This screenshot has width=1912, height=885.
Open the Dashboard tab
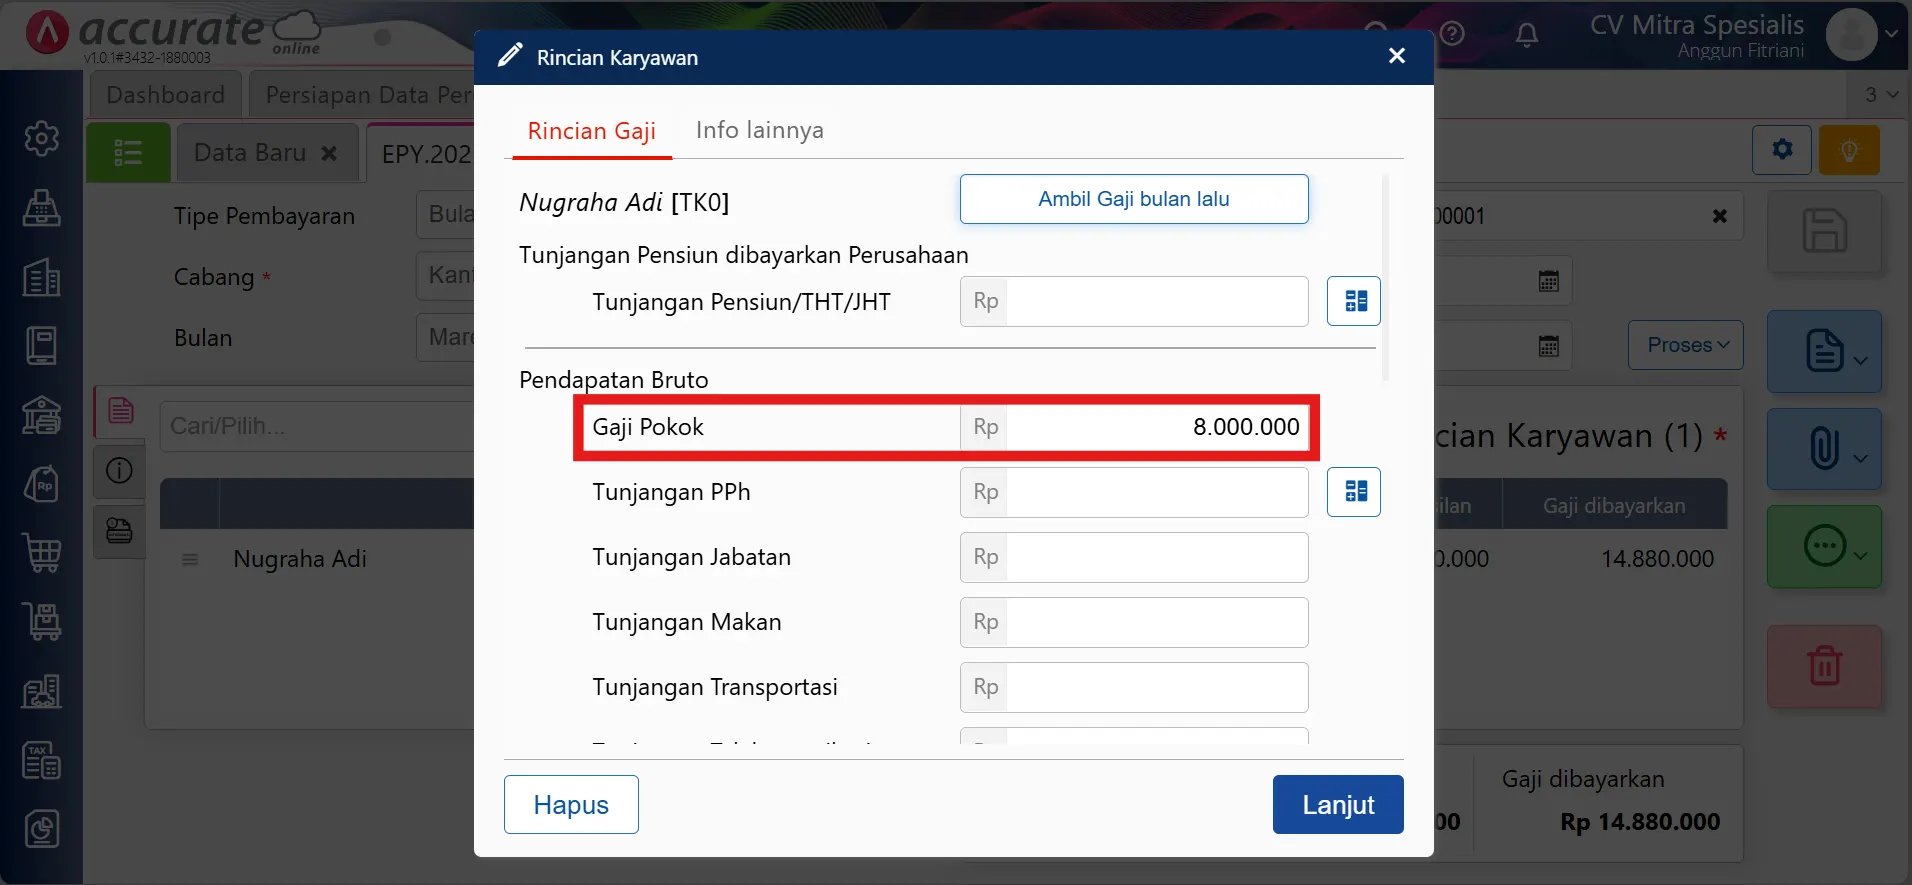click(166, 95)
